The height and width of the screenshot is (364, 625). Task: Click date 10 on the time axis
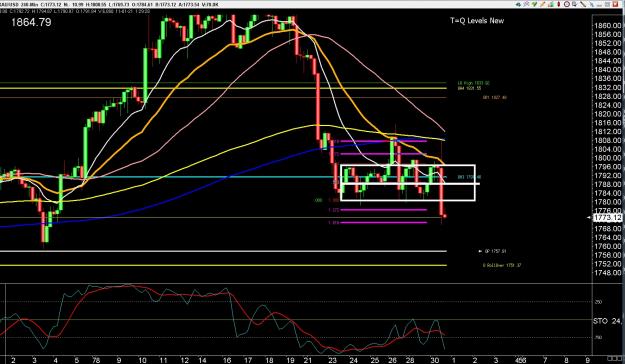(142, 360)
